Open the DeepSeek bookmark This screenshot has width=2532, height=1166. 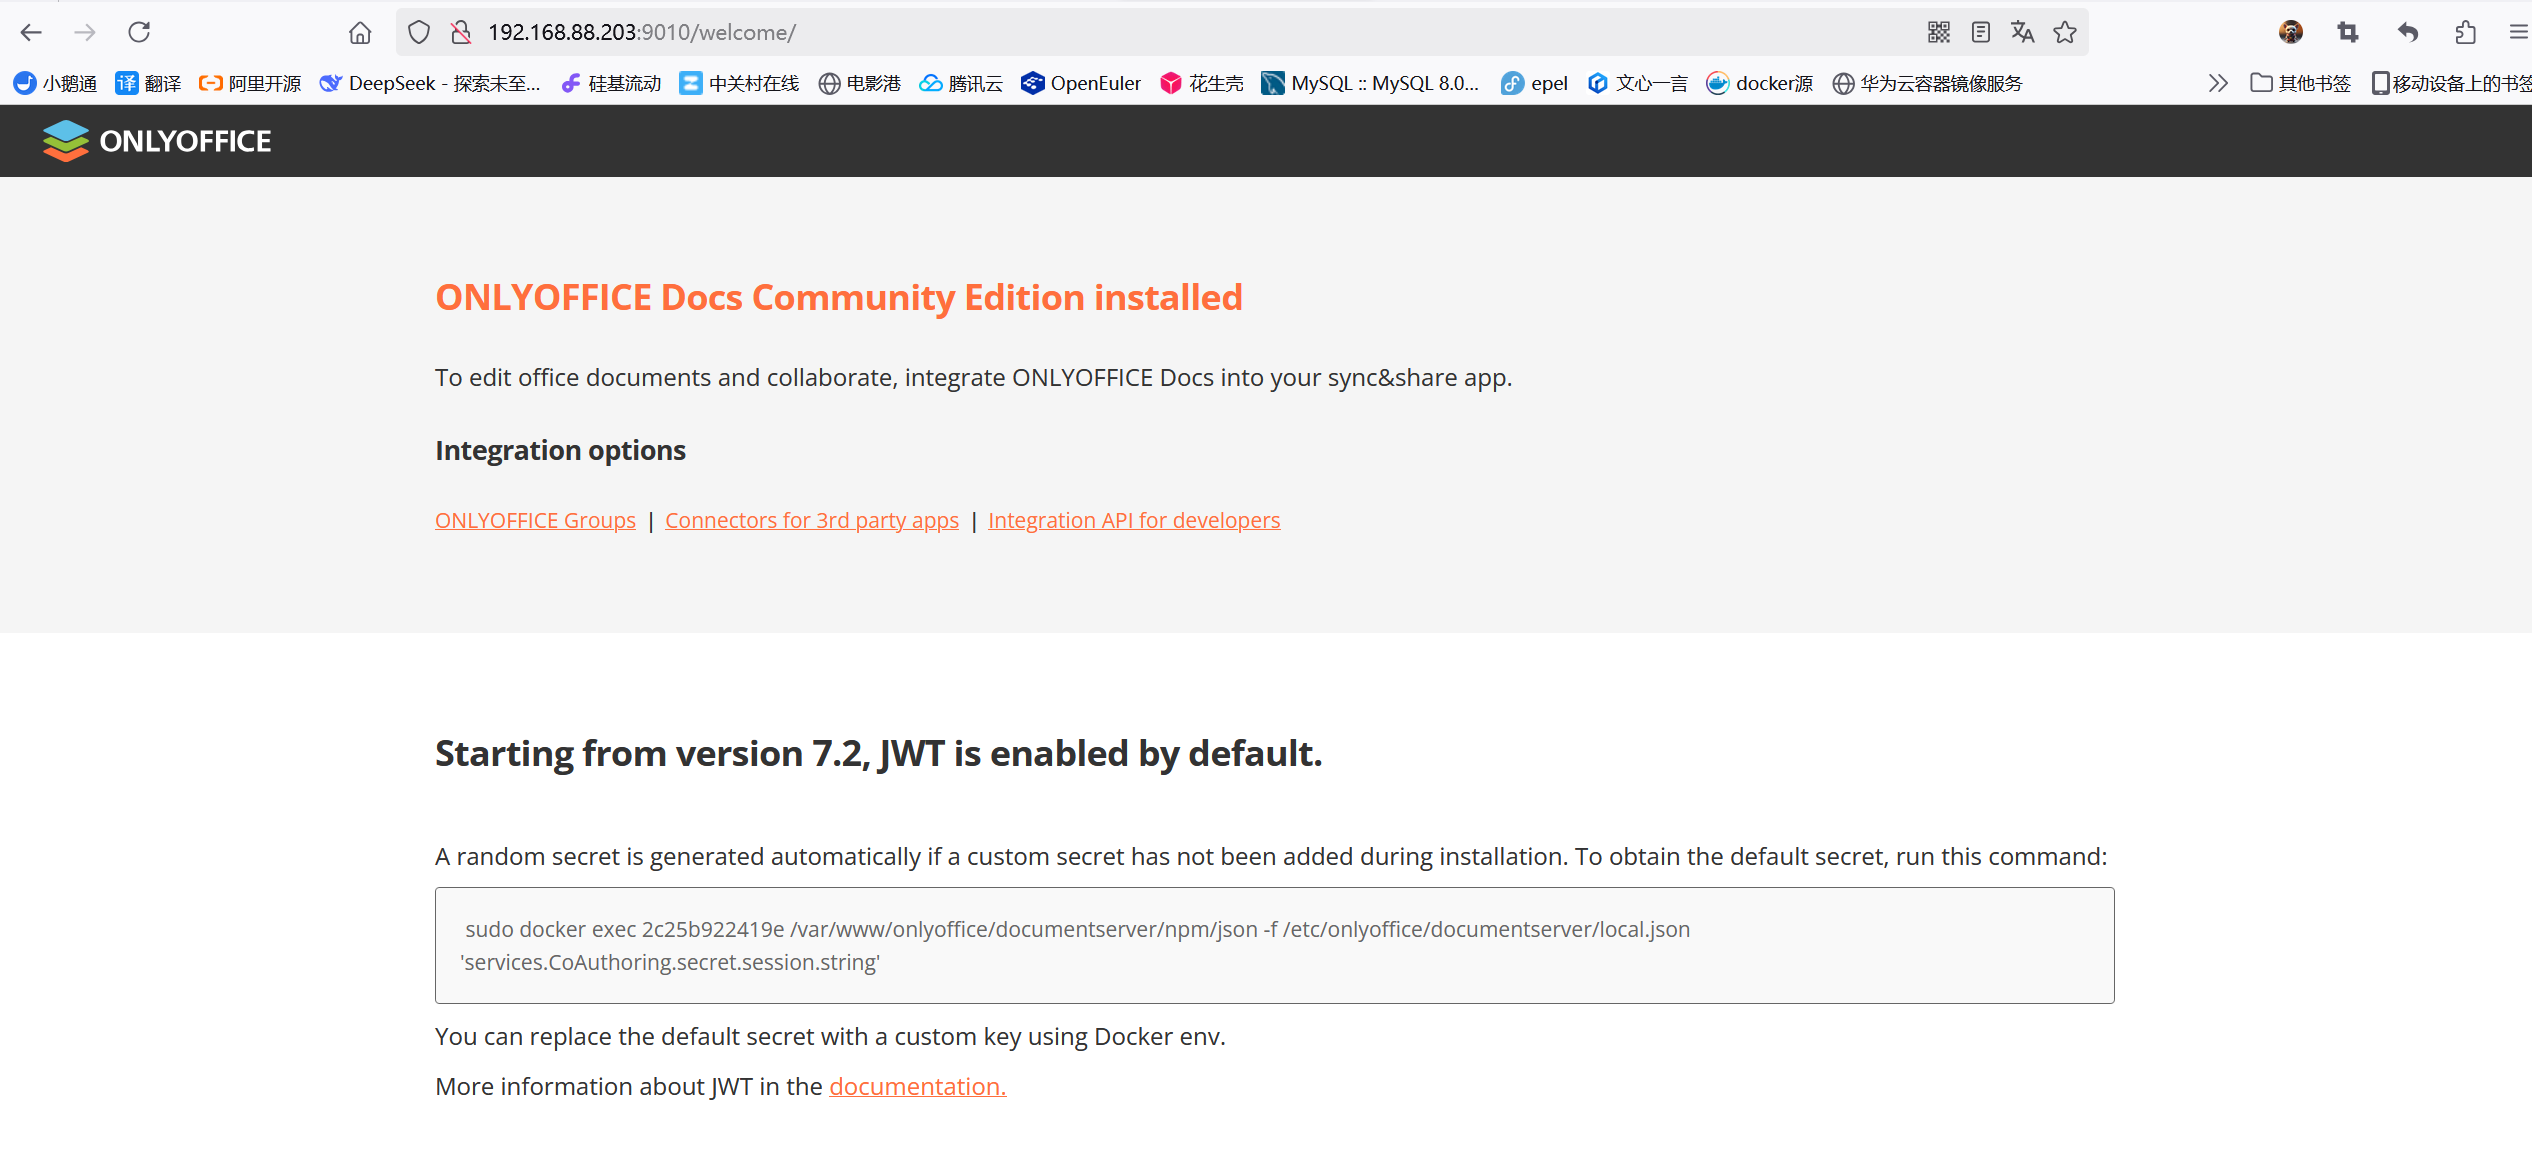(x=430, y=83)
